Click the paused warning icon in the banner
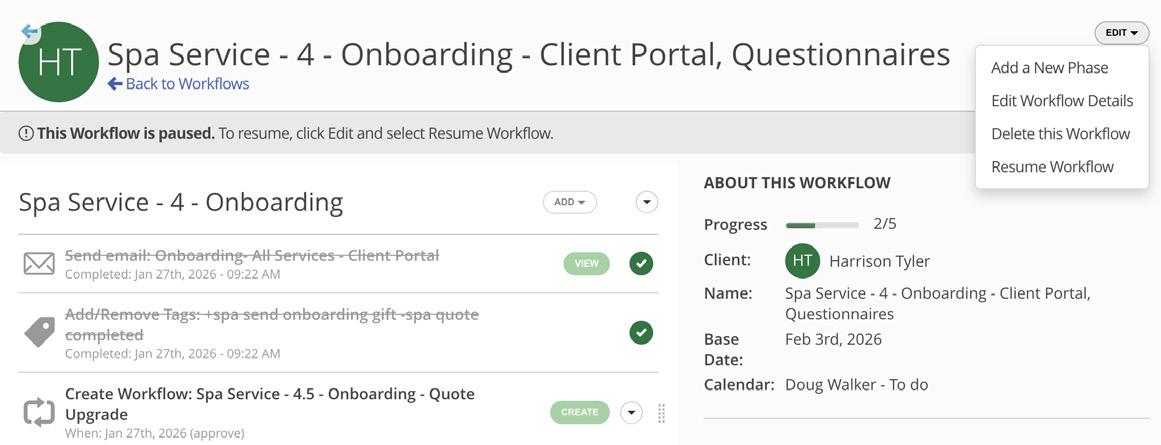 click(26, 133)
